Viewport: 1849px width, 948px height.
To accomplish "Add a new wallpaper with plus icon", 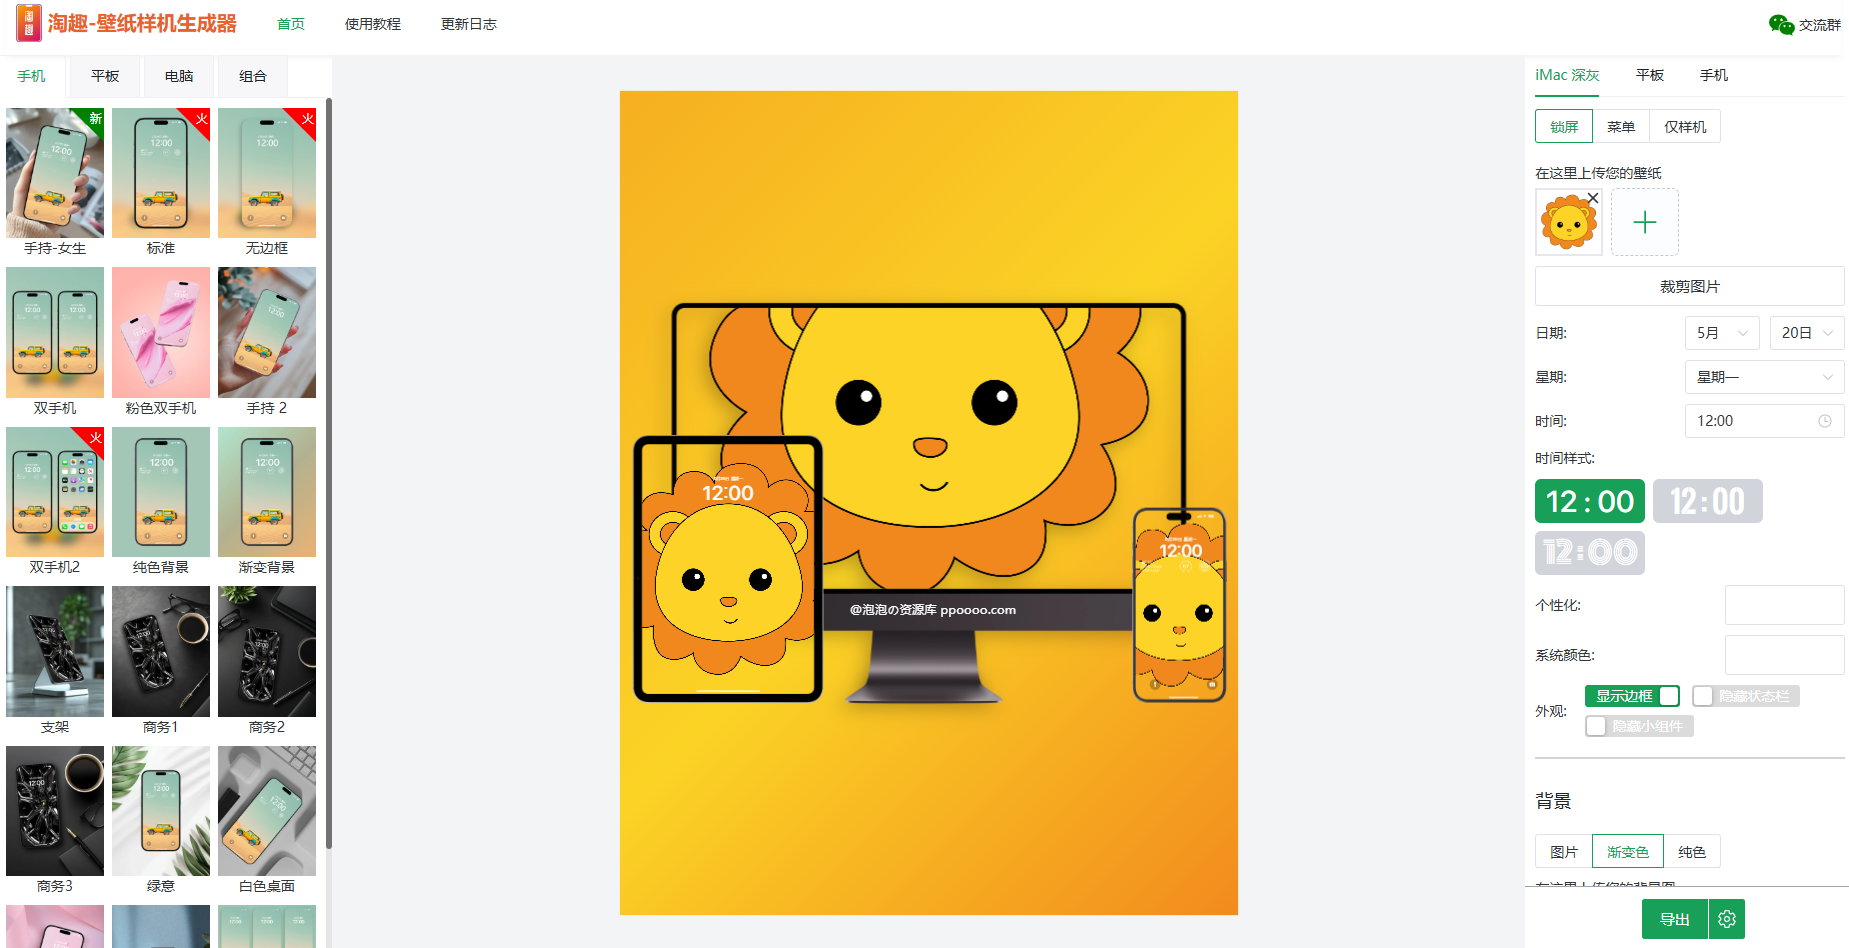I will 1645,222.
